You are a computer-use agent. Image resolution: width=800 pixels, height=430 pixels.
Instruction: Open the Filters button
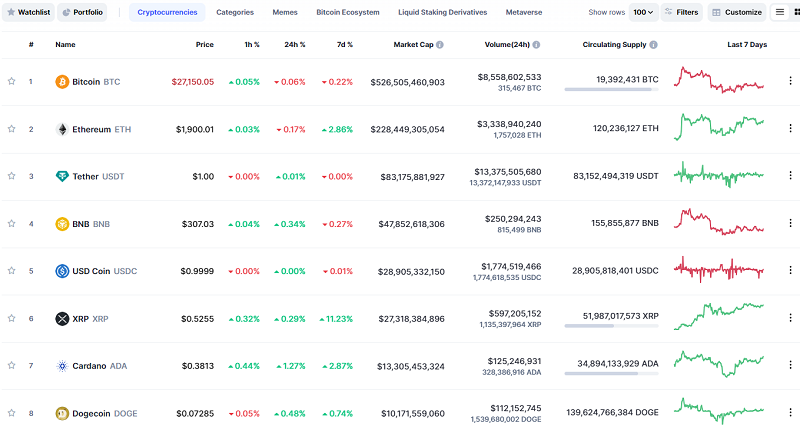click(681, 13)
